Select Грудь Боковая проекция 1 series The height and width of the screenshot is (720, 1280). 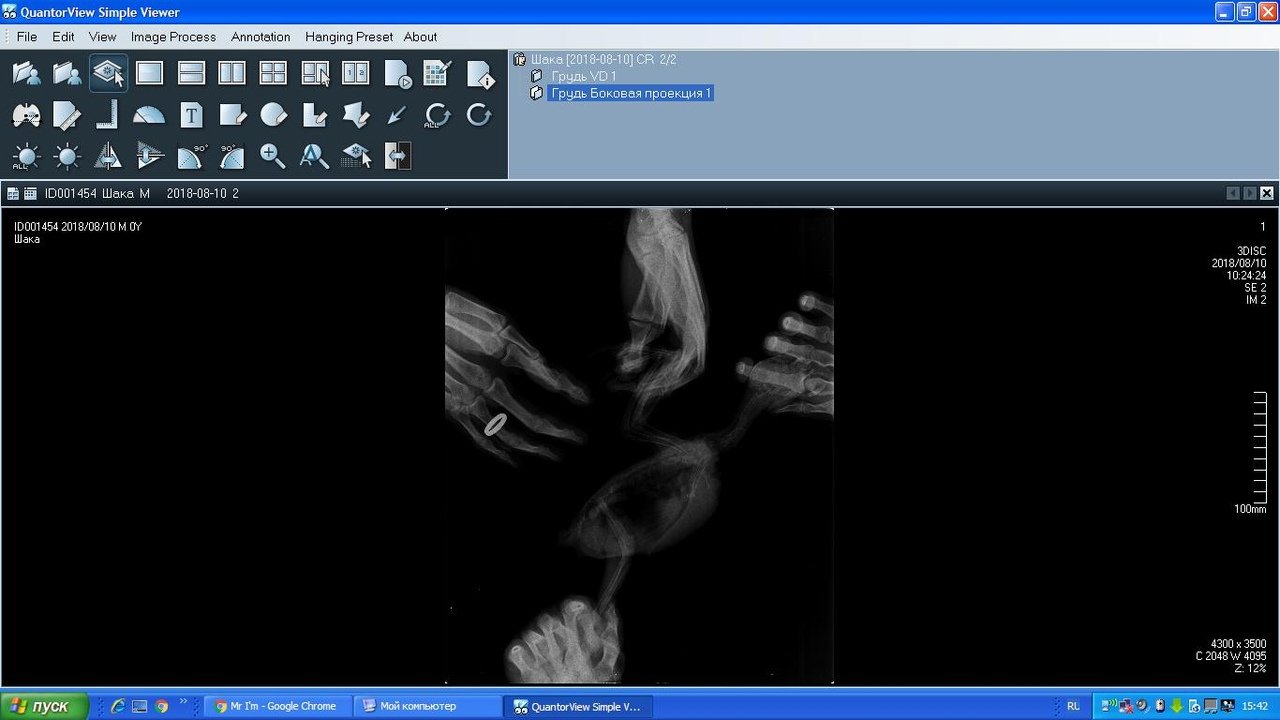(631, 93)
